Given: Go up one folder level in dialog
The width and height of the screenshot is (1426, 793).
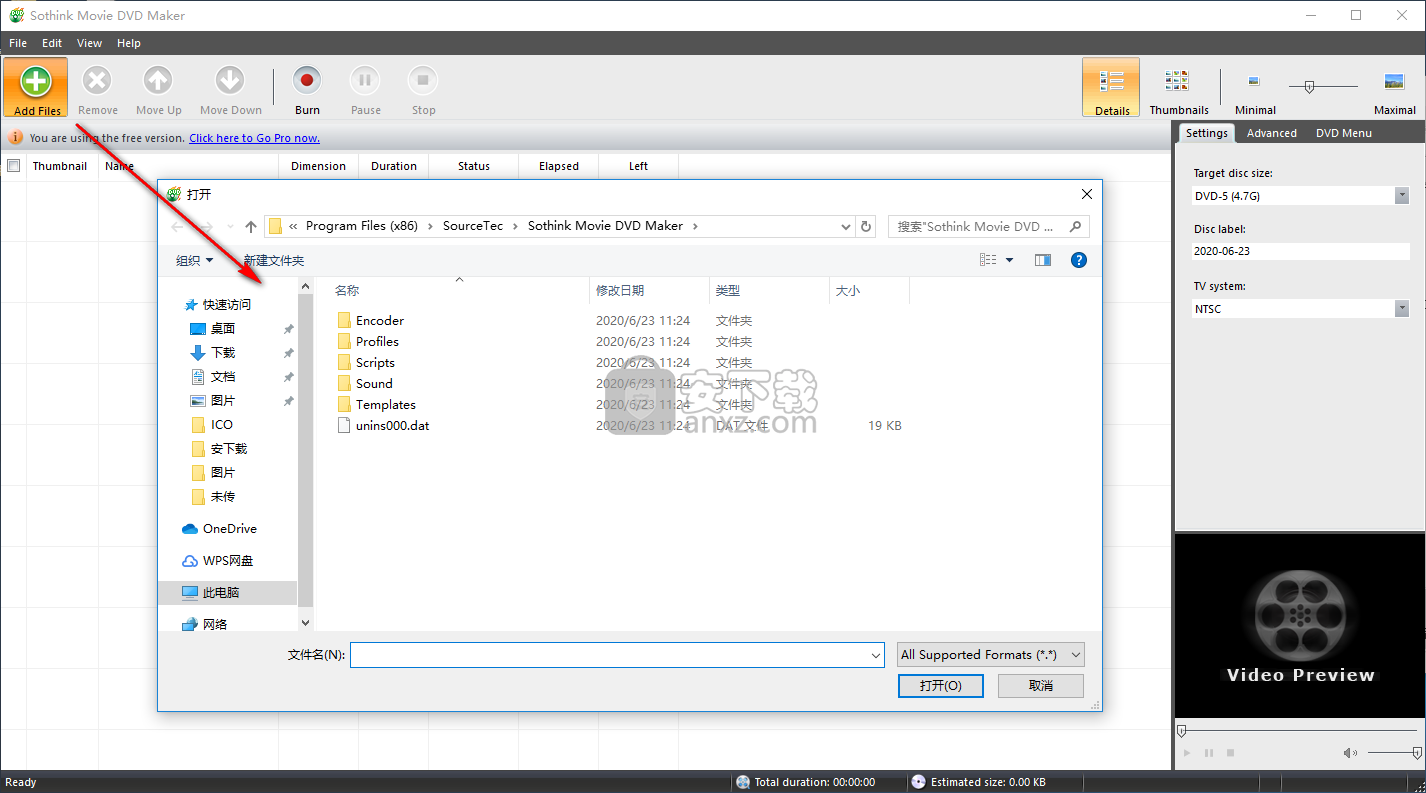Looking at the screenshot, I should coord(251,227).
